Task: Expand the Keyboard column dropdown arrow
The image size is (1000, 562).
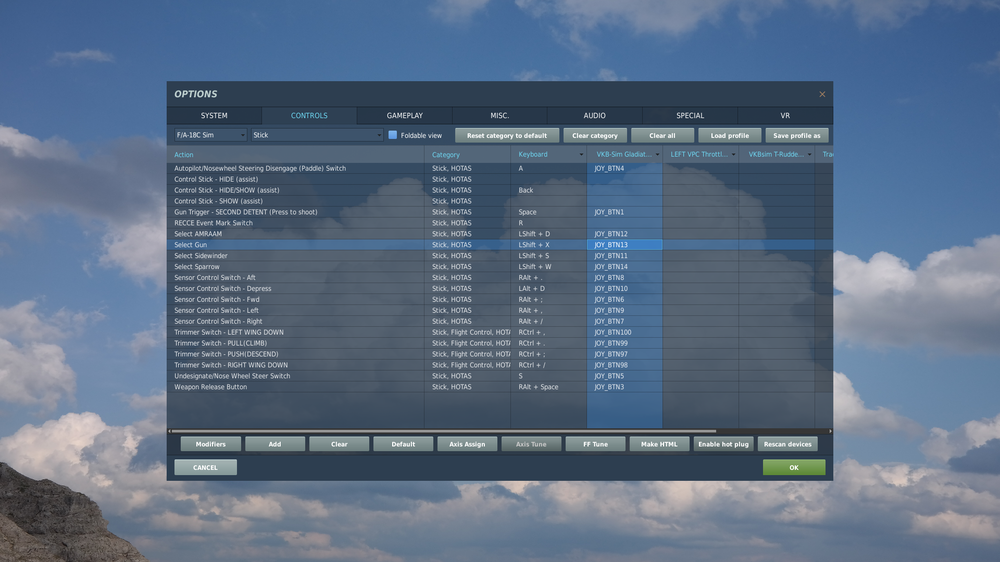Action: tap(581, 154)
